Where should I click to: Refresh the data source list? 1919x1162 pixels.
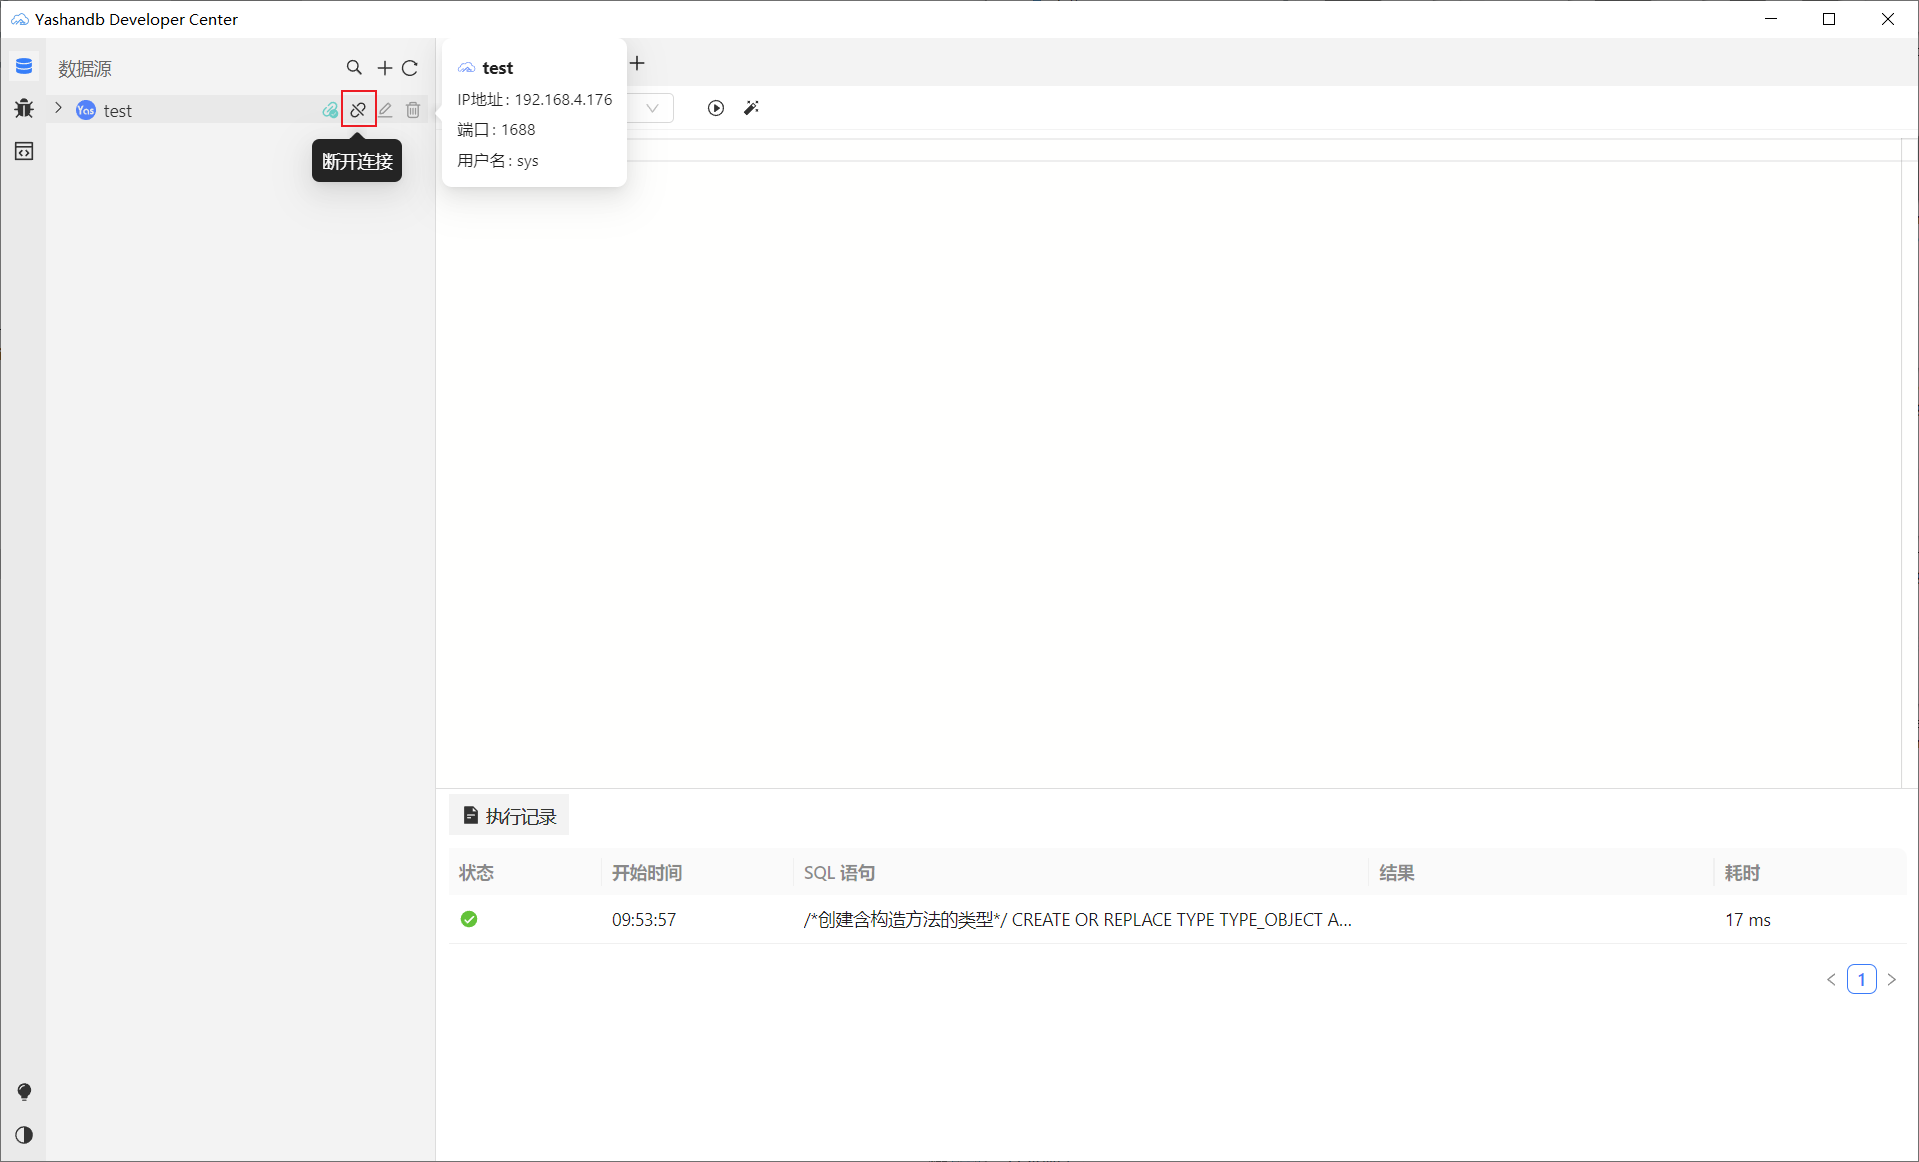pos(410,68)
